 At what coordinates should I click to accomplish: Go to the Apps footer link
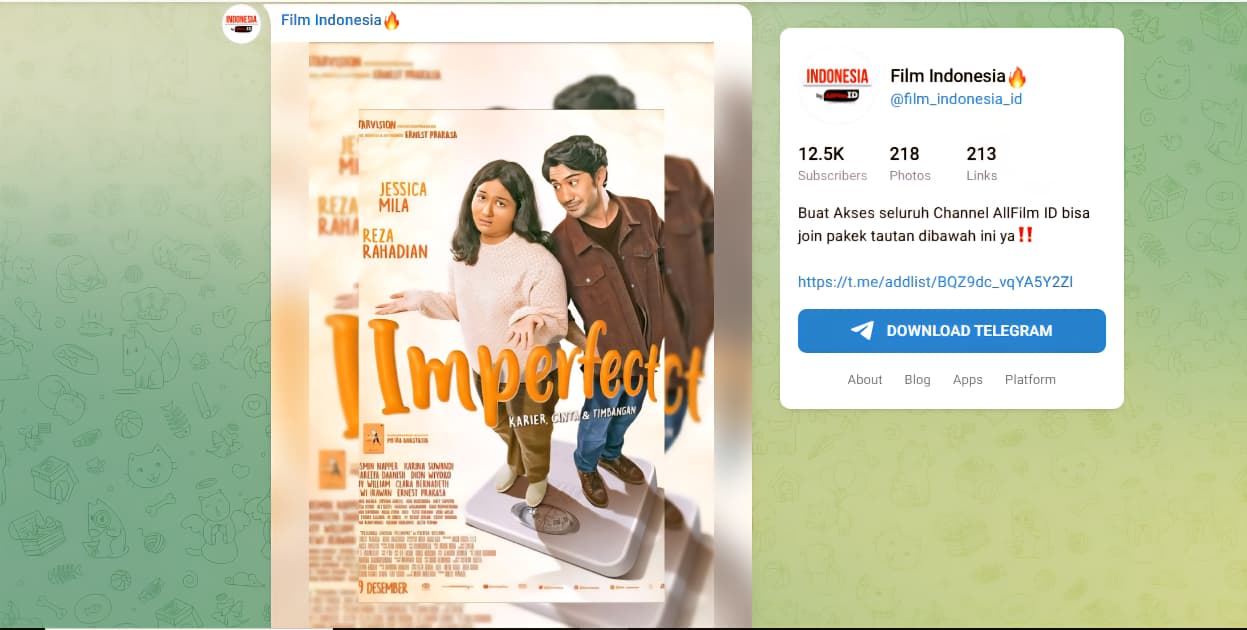click(968, 380)
